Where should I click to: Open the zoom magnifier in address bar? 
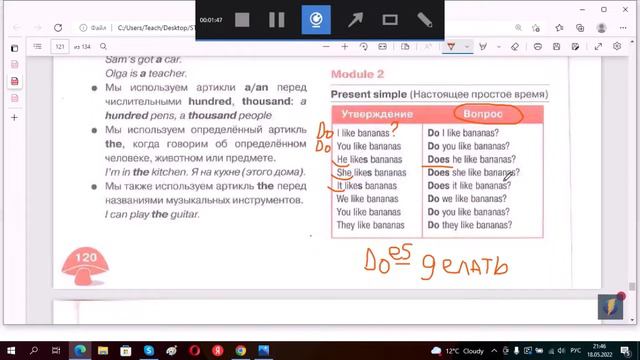click(518, 28)
